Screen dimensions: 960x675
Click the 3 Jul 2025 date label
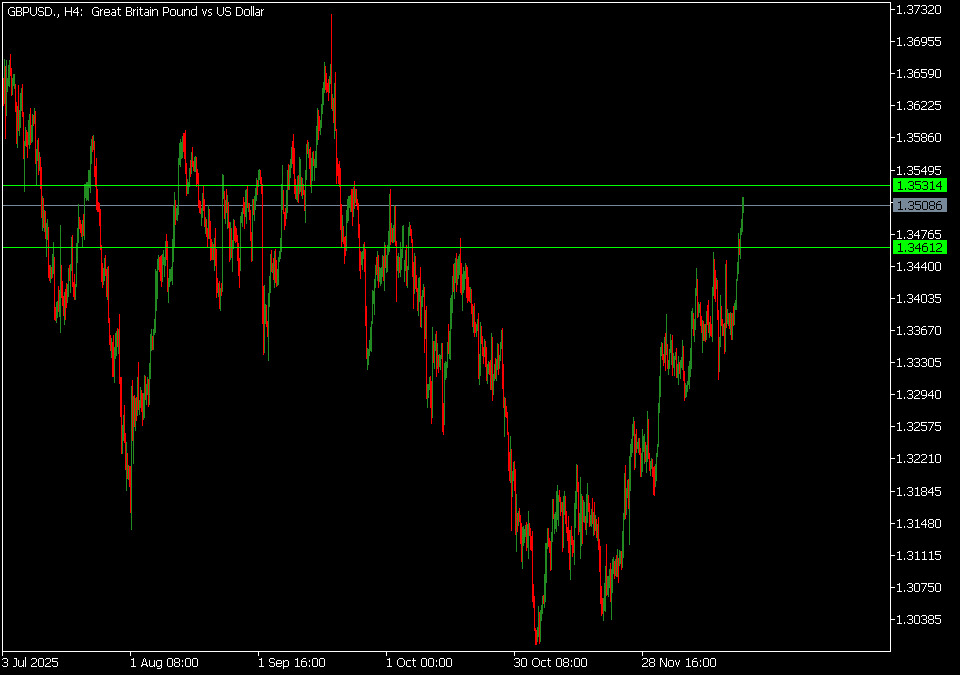[x=32, y=662]
